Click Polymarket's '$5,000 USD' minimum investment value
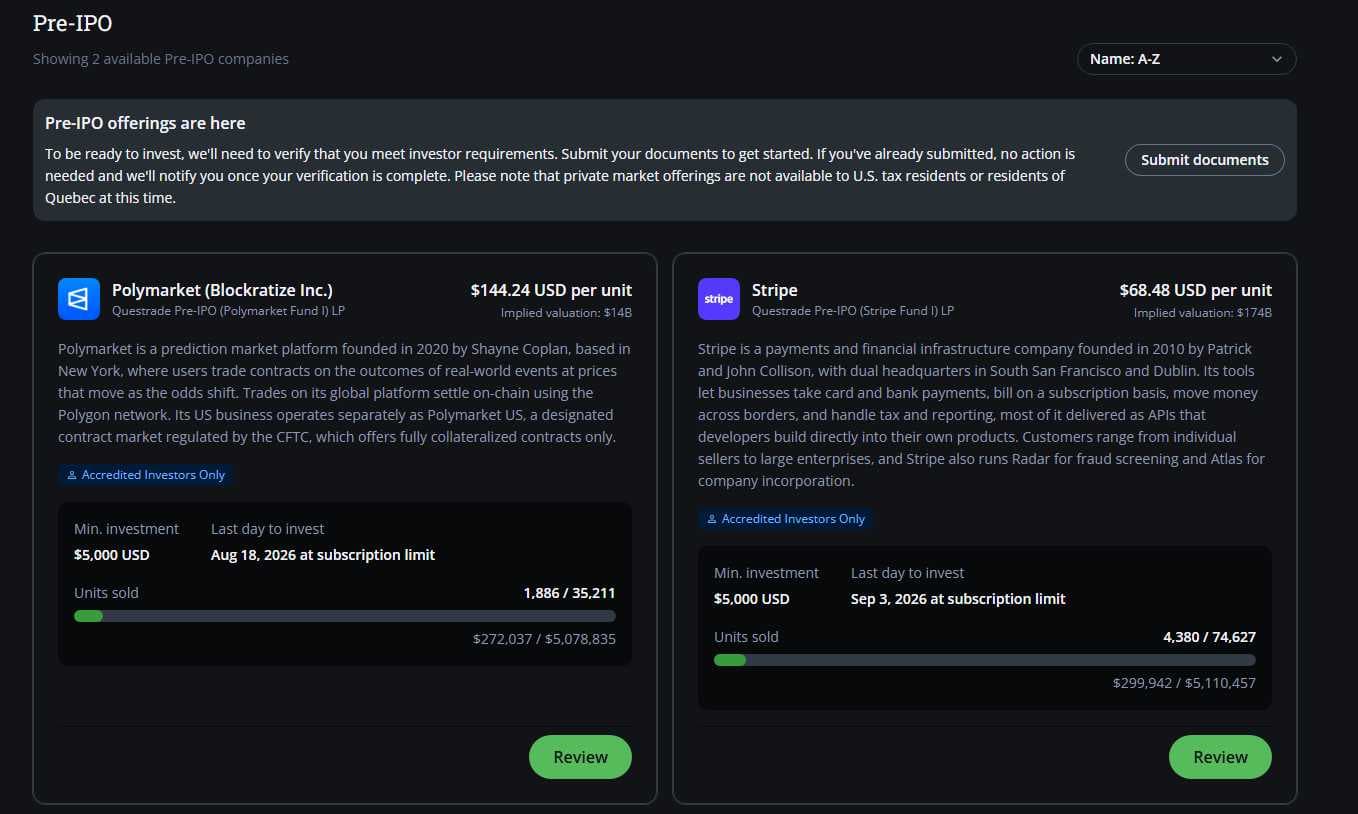This screenshot has width=1358, height=814. coord(112,555)
